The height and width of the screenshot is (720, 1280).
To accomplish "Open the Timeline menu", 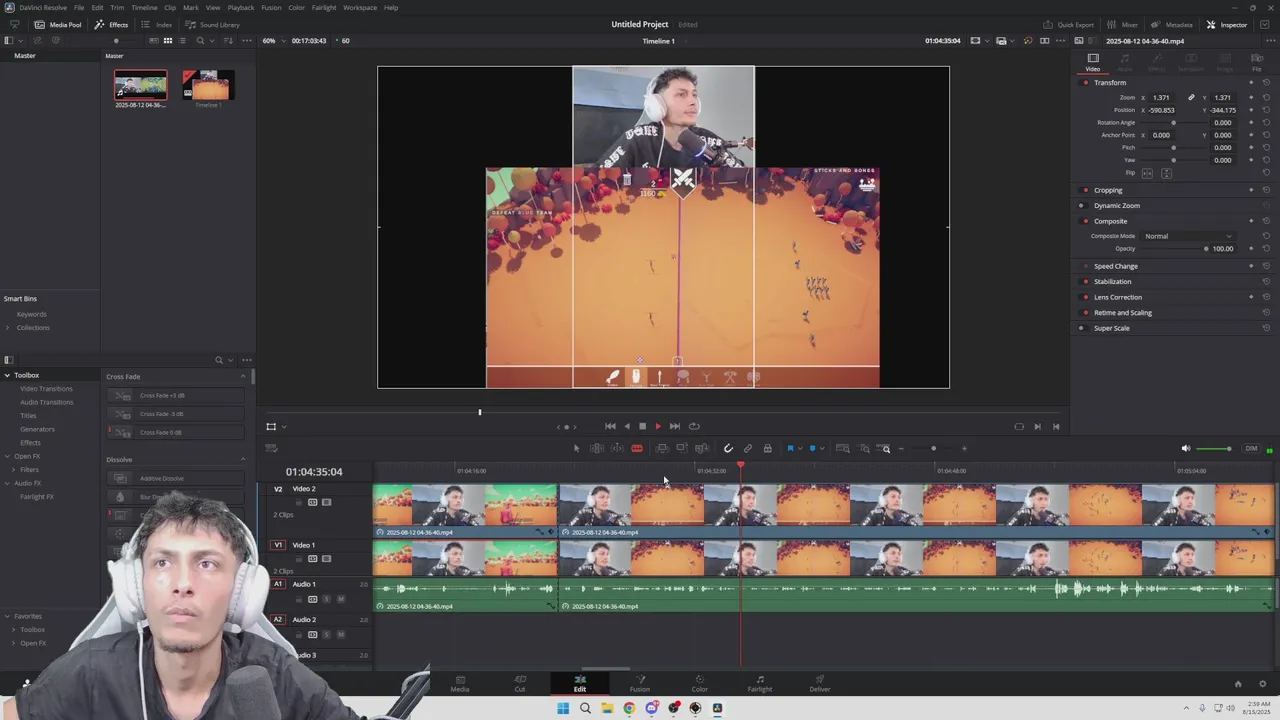I will (144, 7).
